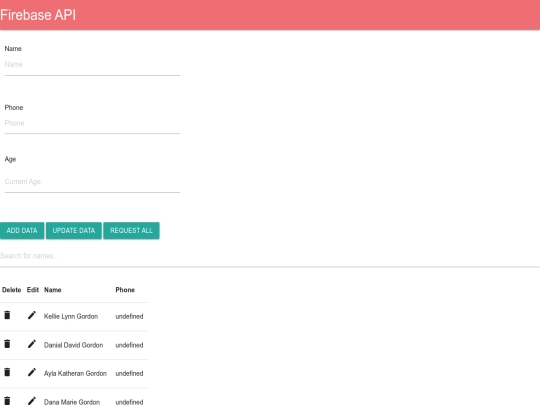Click the Delete column header
This screenshot has height=405, width=540.
point(11,290)
